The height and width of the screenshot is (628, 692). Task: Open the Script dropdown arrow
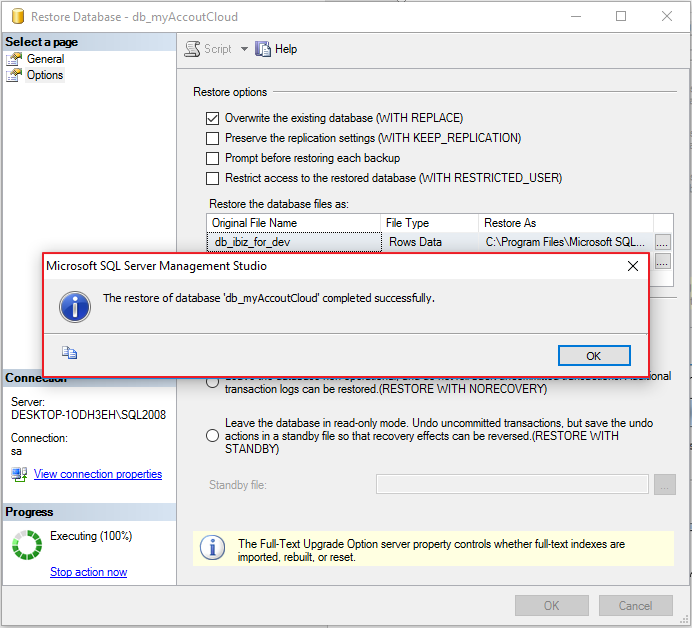coord(244,49)
